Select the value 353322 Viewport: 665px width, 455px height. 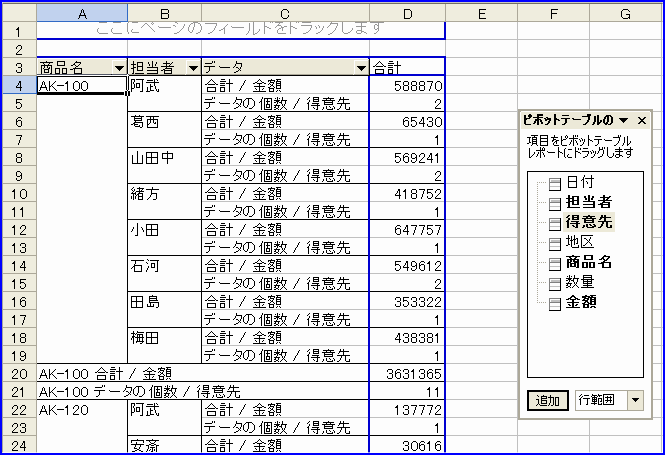(x=407, y=302)
